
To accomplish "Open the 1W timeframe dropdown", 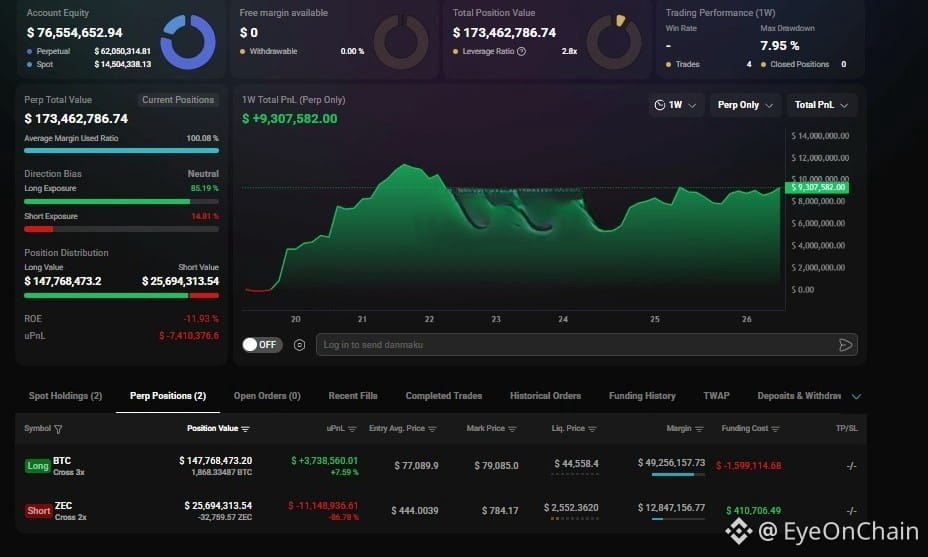I will pyautogui.click(x=675, y=105).
